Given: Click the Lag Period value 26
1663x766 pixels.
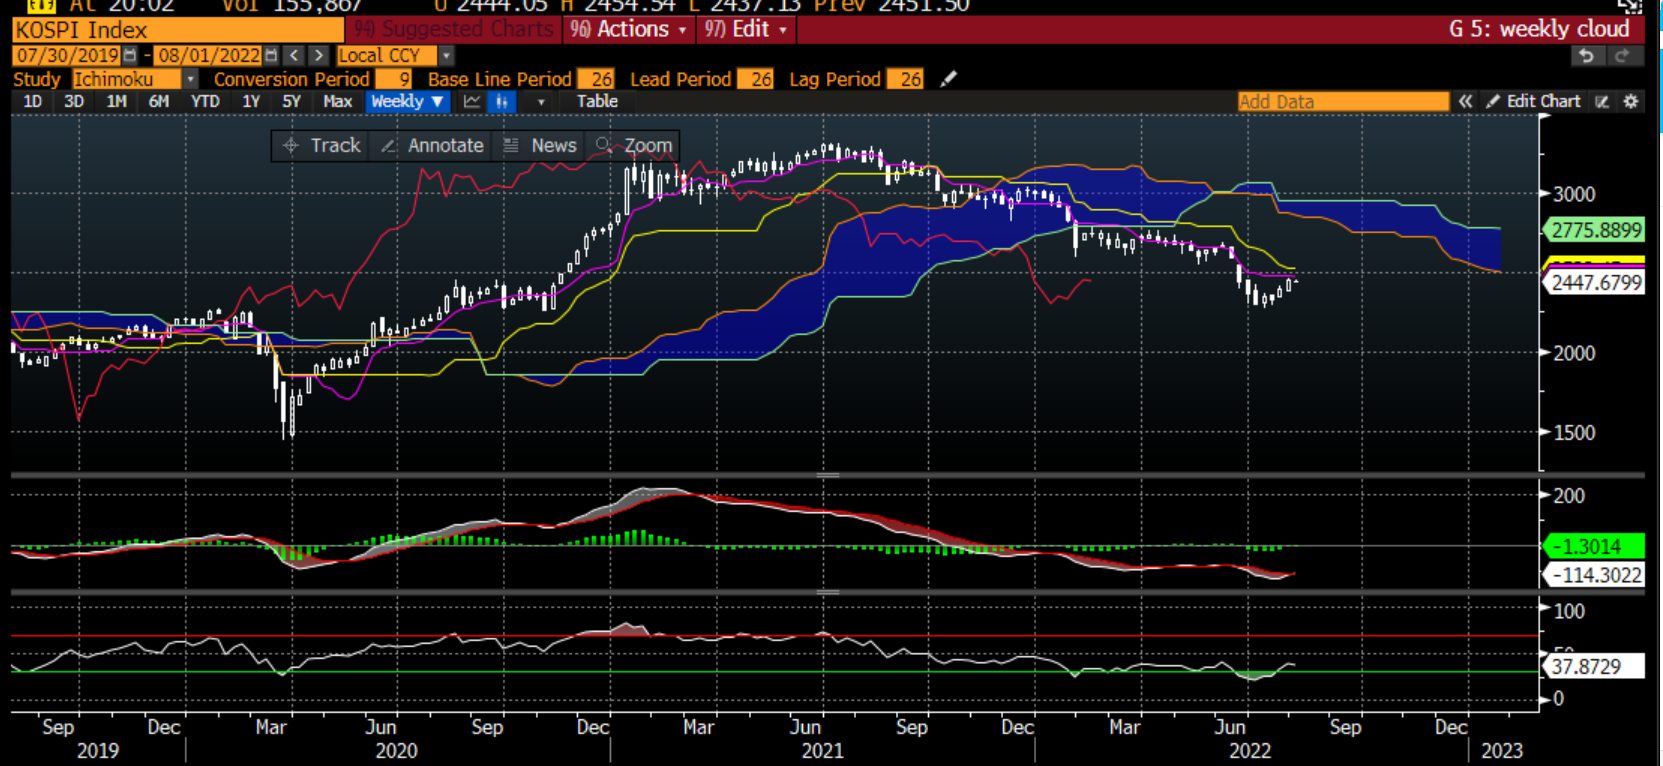Looking at the screenshot, I should coord(905,79).
